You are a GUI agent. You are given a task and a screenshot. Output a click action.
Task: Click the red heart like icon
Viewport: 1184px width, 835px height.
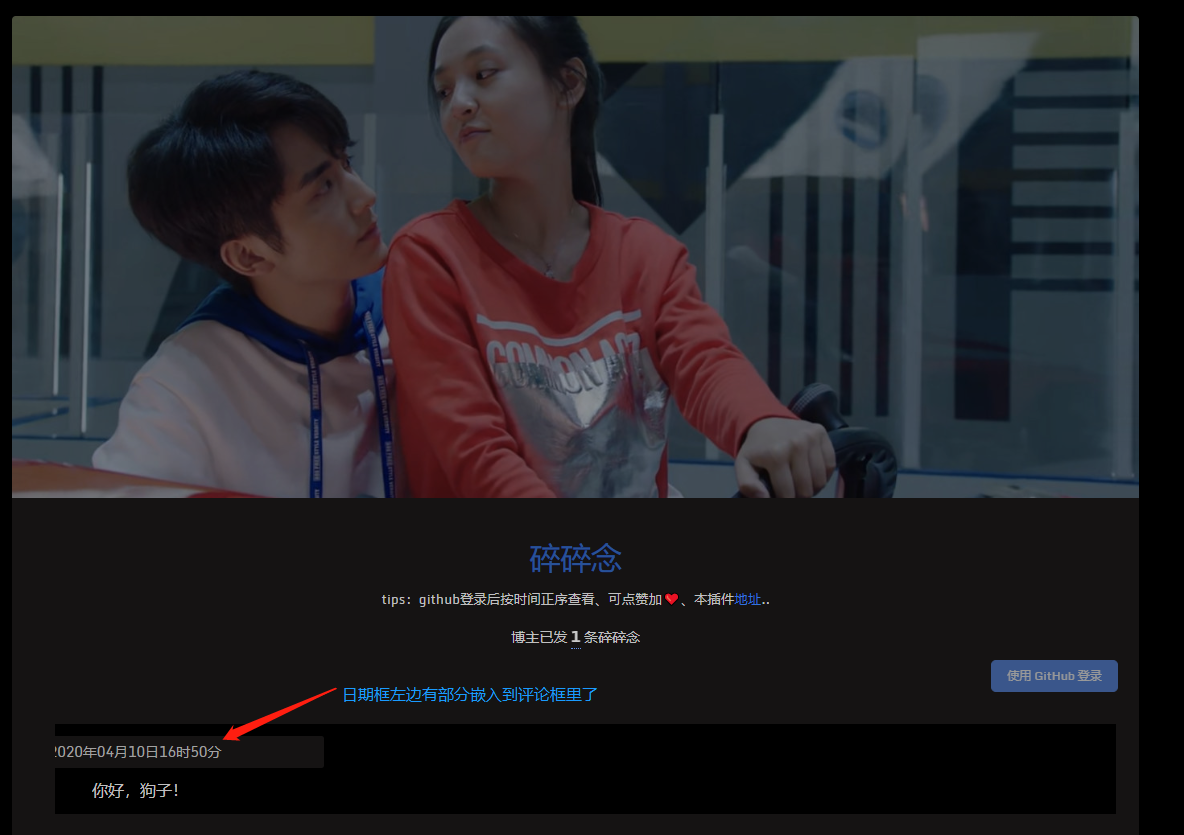point(671,600)
